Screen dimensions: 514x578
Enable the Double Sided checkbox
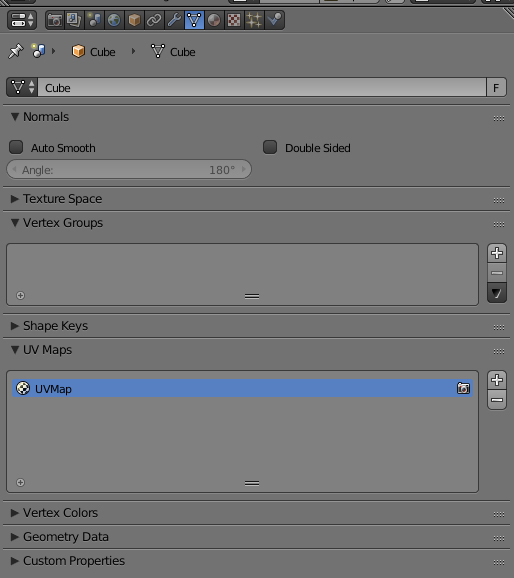[270, 147]
